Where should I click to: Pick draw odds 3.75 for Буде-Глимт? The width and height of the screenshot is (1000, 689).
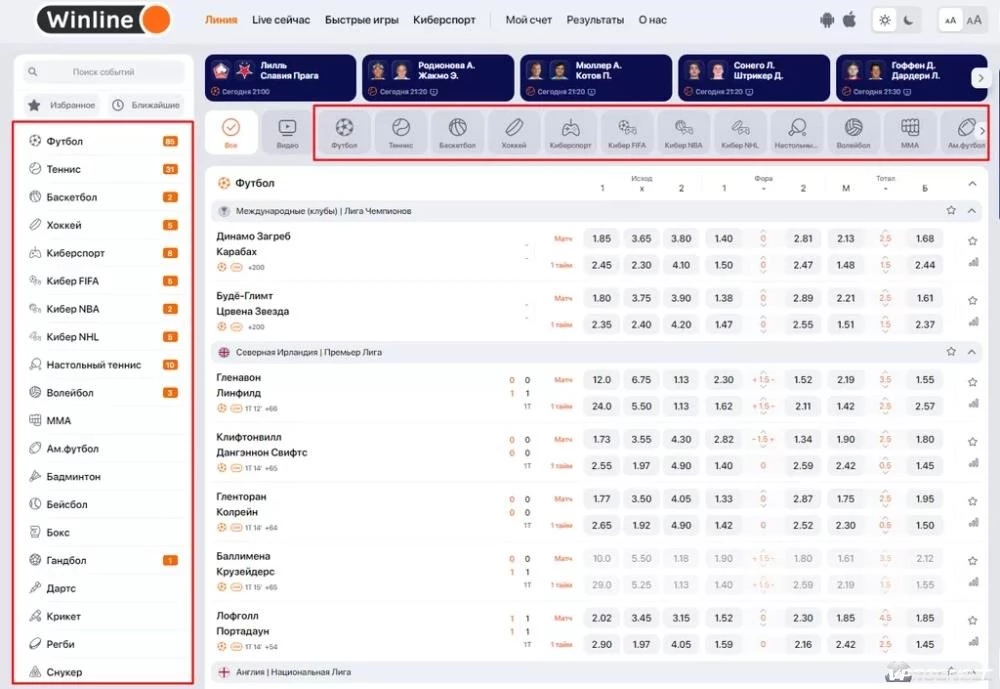tap(641, 298)
